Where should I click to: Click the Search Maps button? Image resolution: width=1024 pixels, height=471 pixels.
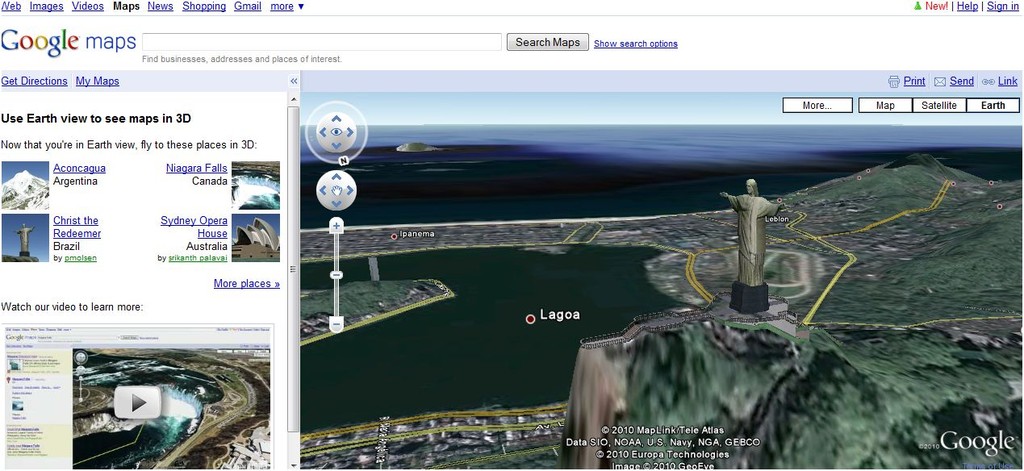tap(547, 42)
